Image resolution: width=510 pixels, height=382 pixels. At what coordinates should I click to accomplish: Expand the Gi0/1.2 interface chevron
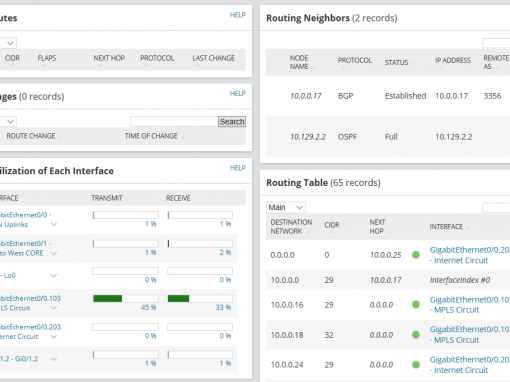coord(54,359)
